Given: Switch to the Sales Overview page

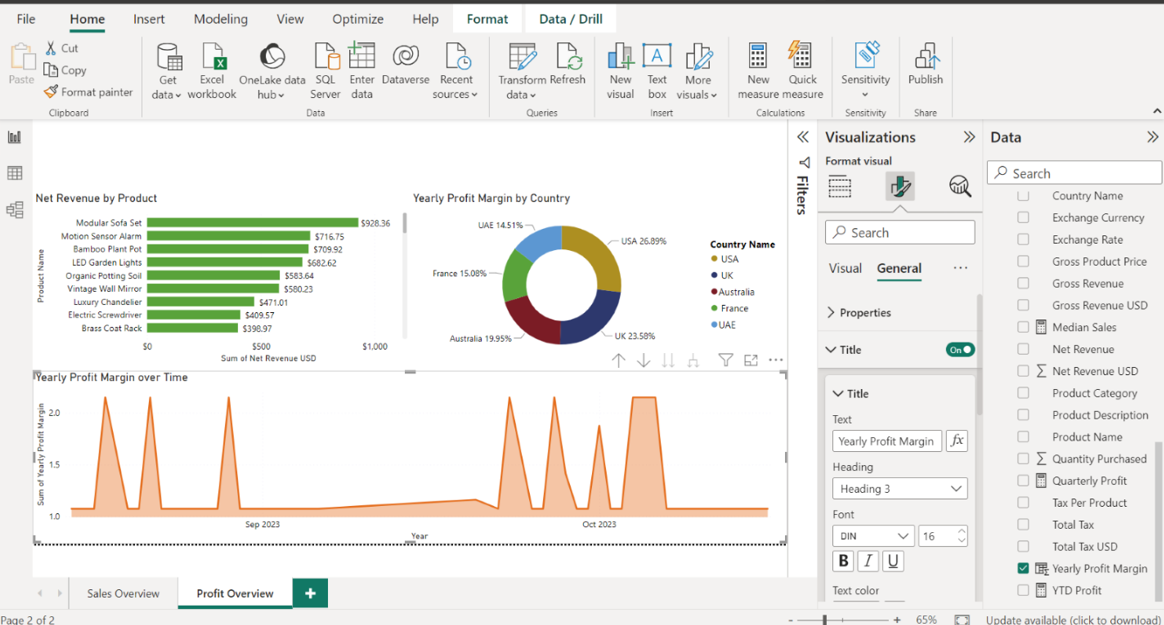Looking at the screenshot, I should click(x=123, y=593).
